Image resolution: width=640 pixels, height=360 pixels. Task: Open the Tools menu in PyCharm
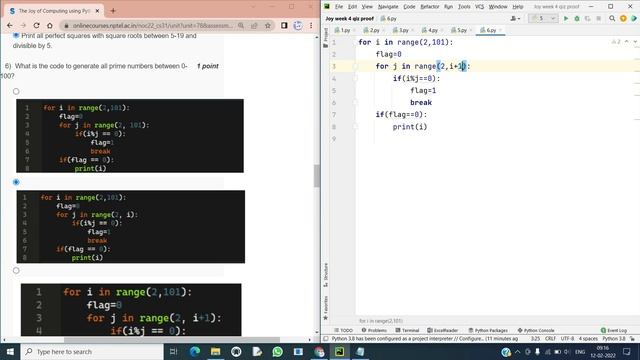(464, 7)
